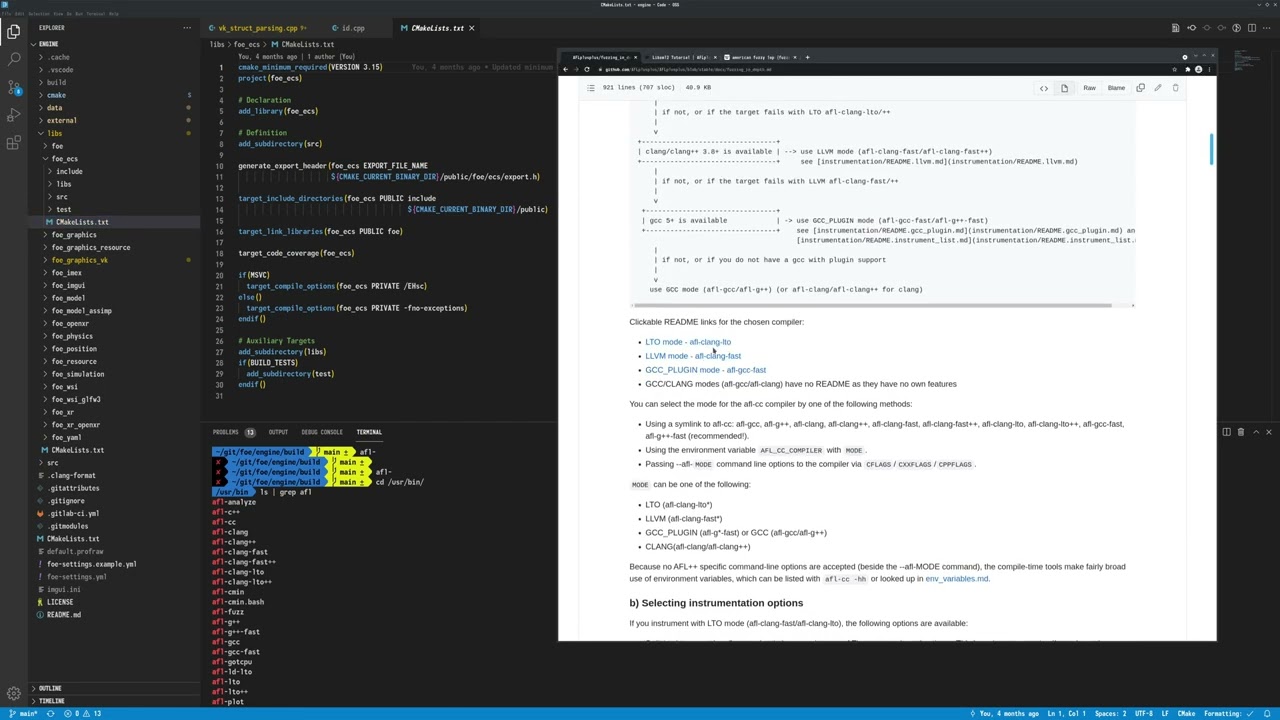Screen dimensions: 1280x720
Task: Open Manage gear at activity bar bottom
Action: pyautogui.click(x=14, y=693)
